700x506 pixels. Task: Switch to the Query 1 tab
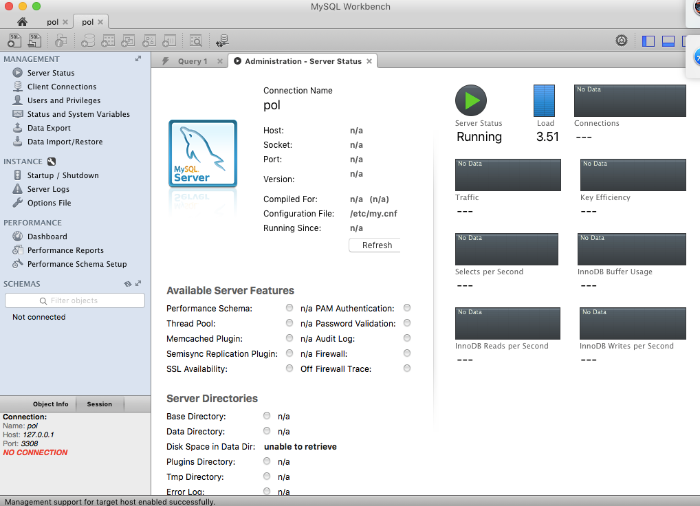(x=192, y=61)
